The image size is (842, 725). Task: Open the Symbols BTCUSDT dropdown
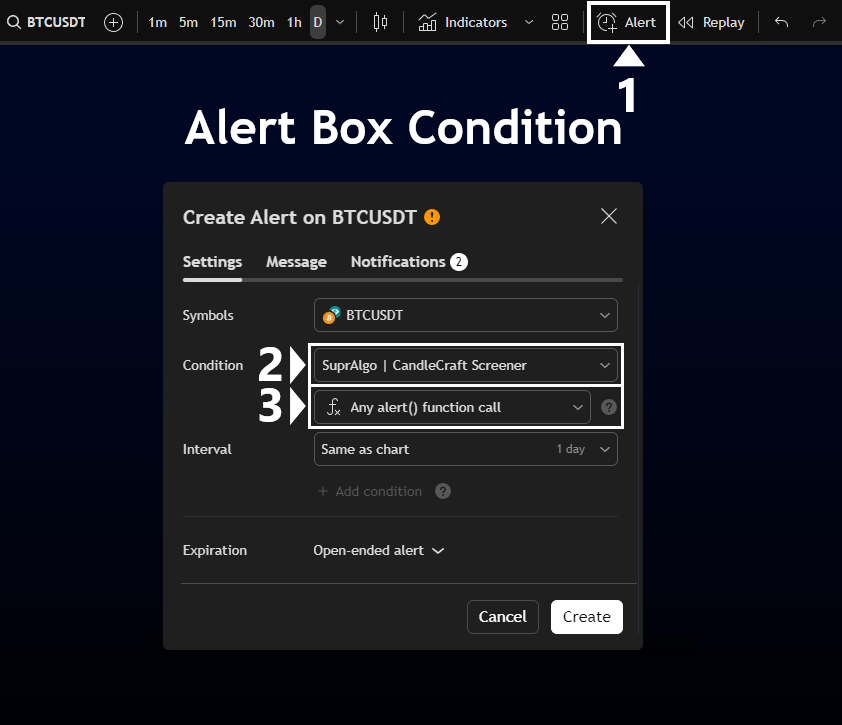click(x=466, y=315)
